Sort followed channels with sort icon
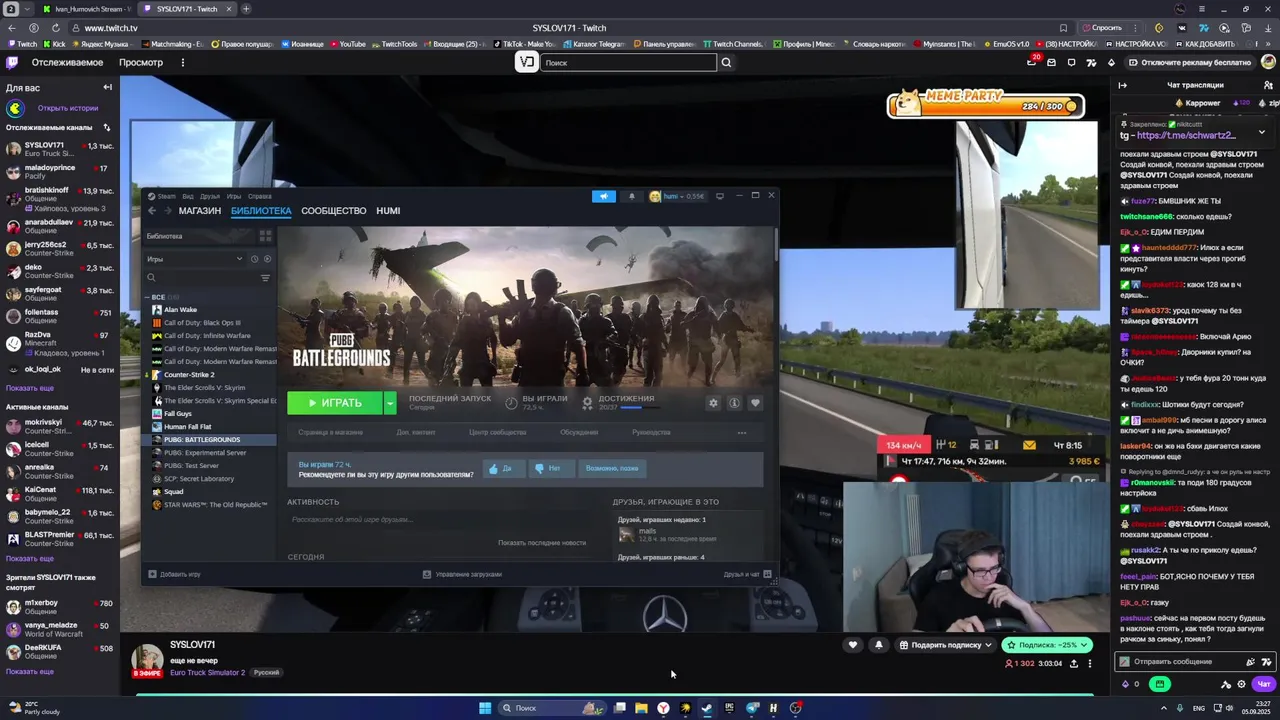Image resolution: width=1280 pixels, height=720 pixels. (x=107, y=127)
